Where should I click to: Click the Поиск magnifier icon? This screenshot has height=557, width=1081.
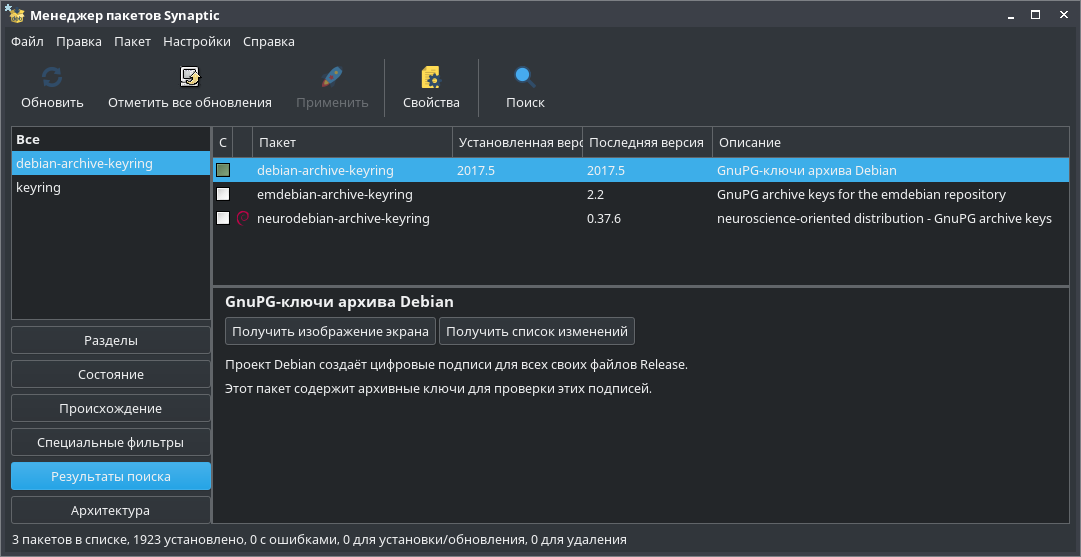(x=525, y=77)
